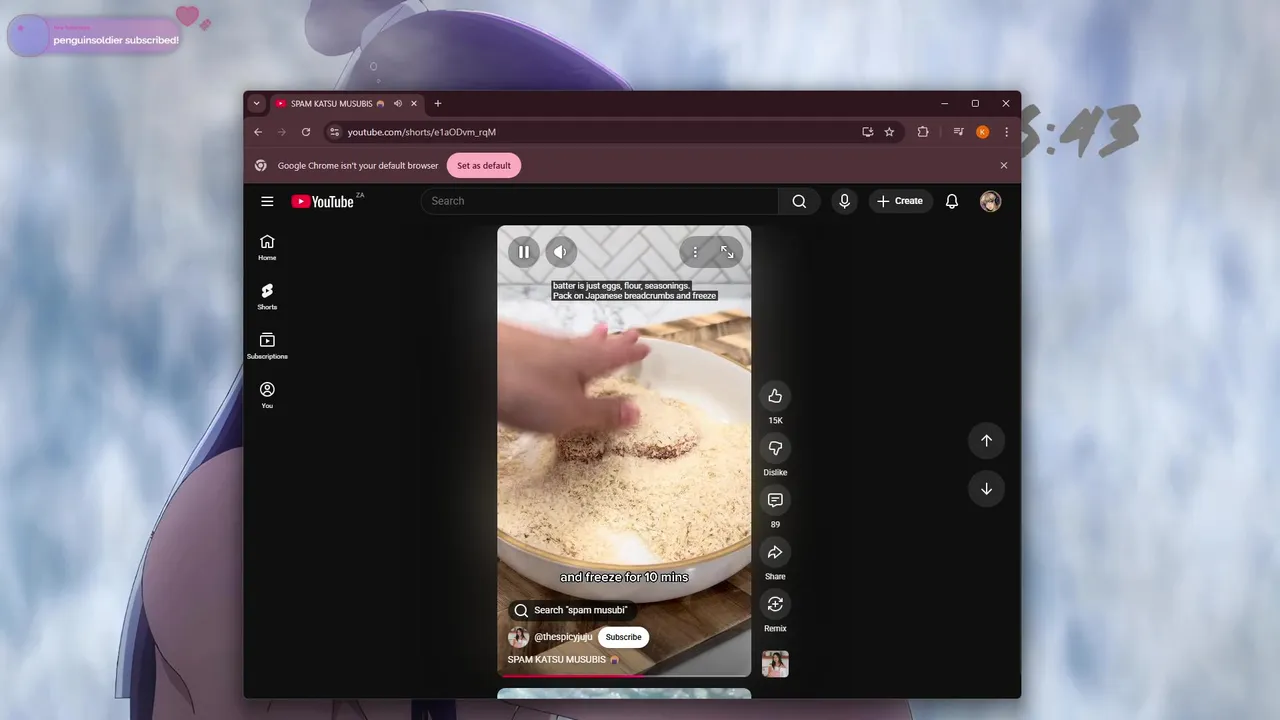Open the @thespicyjuju channel link
Image resolution: width=1280 pixels, height=720 pixels.
[x=563, y=637]
